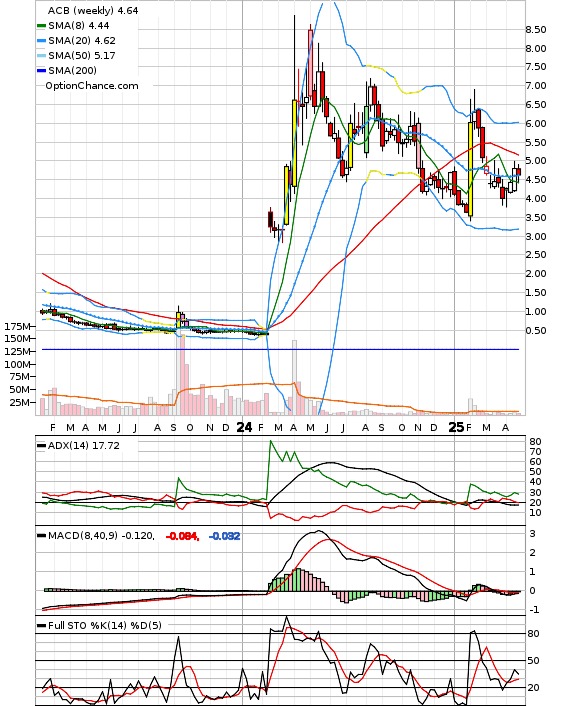Click the 175M volume axis label
The width and height of the screenshot is (566, 706).
18,326
